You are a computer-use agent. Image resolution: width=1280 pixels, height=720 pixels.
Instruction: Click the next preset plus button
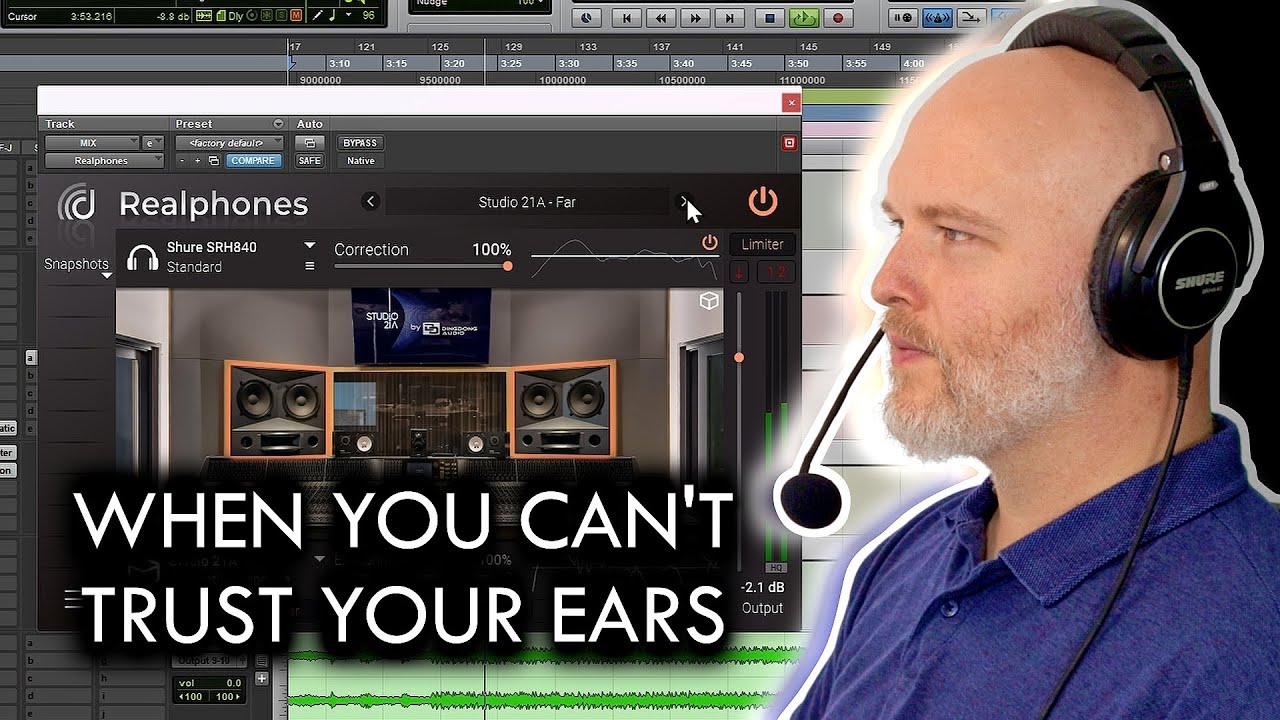pos(197,160)
